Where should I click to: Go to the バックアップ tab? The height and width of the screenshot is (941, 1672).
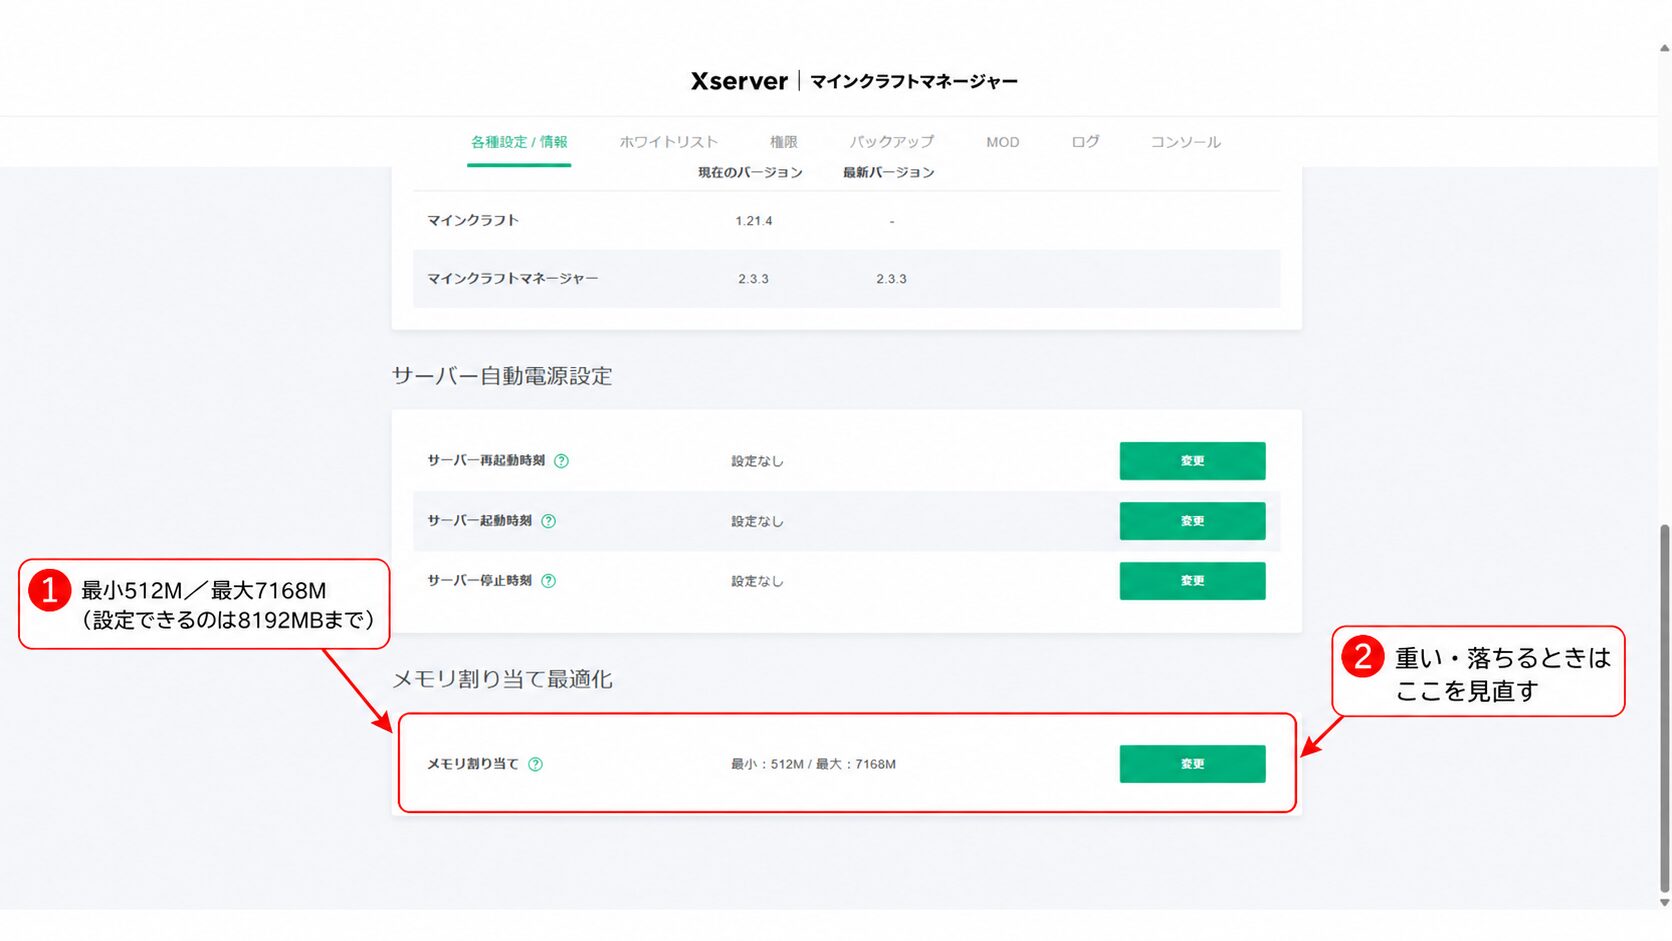pyautogui.click(x=892, y=142)
